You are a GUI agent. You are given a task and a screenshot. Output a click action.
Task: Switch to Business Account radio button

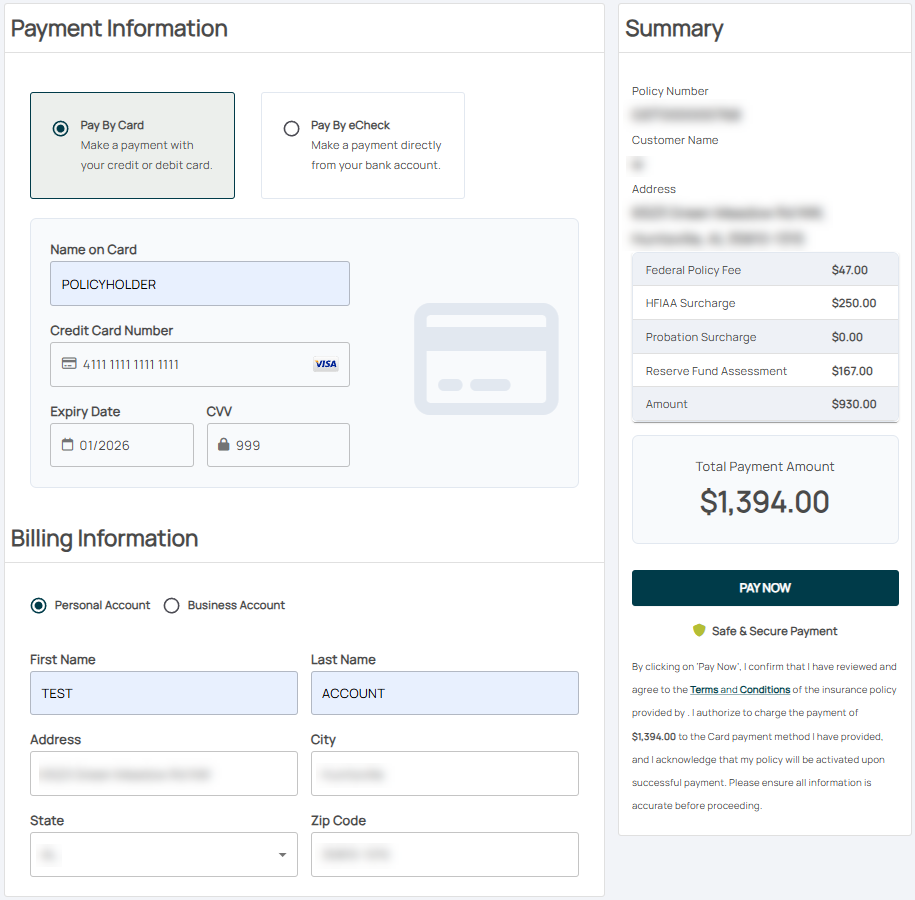tap(172, 605)
